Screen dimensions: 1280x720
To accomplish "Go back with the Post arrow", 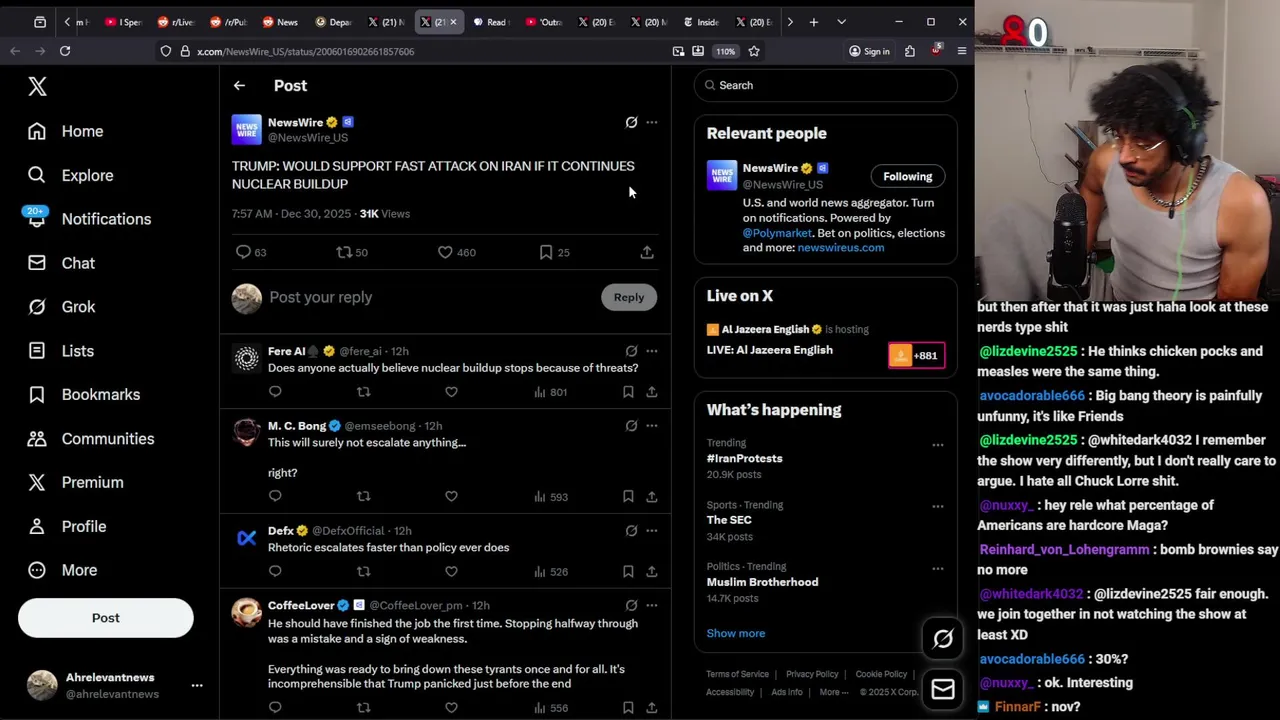I will pyautogui.click(x=239, y=86).
